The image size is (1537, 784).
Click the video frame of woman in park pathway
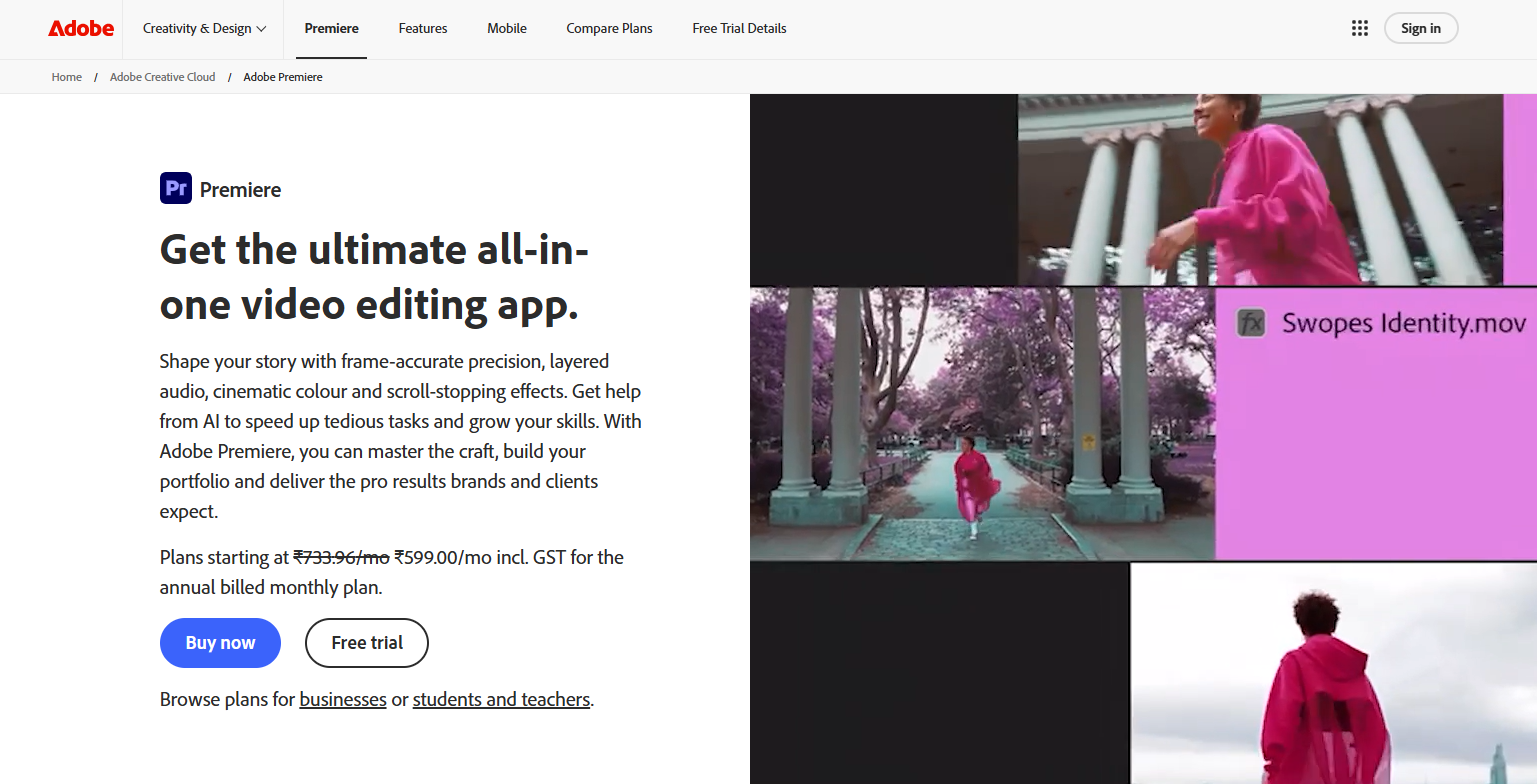tap(982, 424)
